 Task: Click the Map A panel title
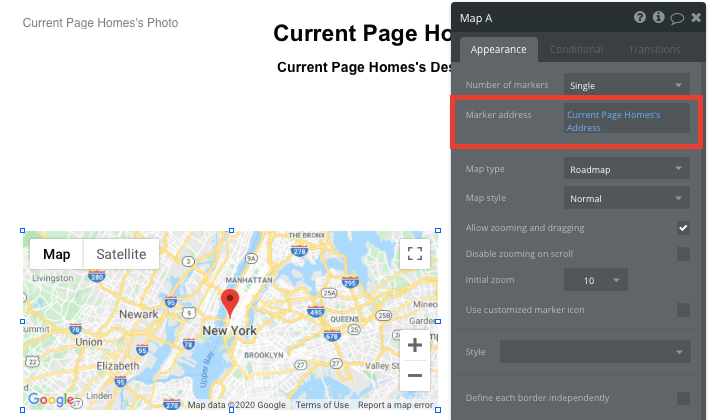tap(476, 18)
